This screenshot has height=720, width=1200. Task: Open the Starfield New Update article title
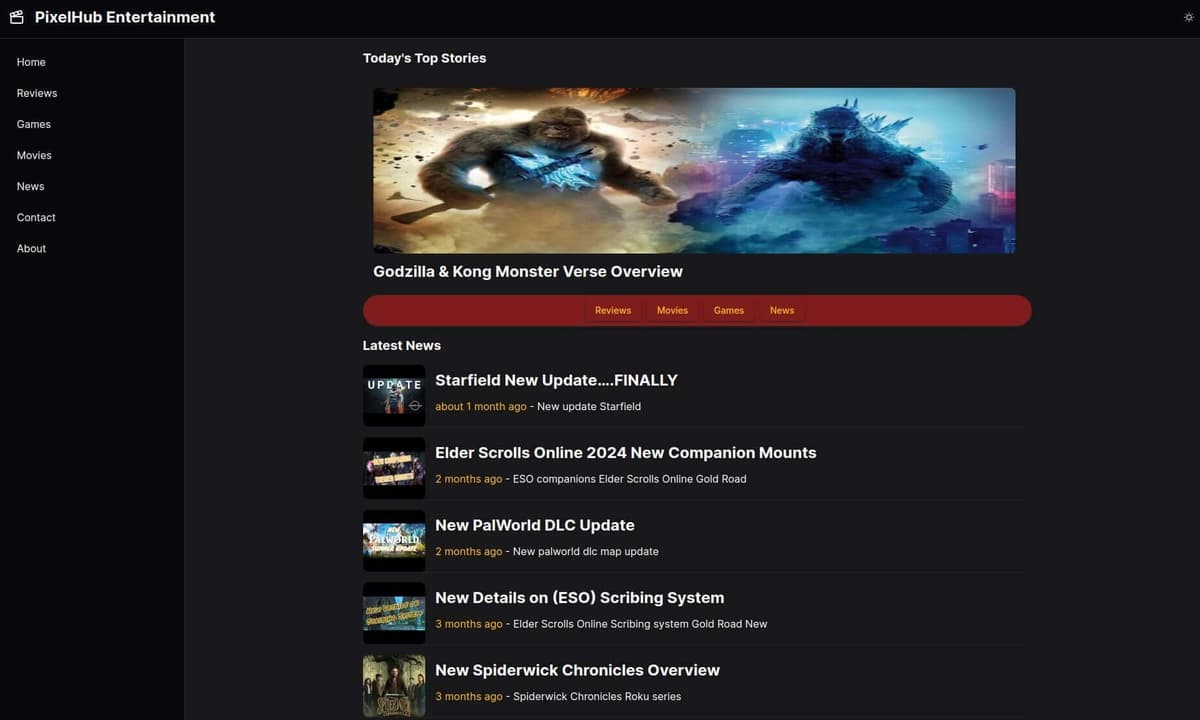pos(556,380)
